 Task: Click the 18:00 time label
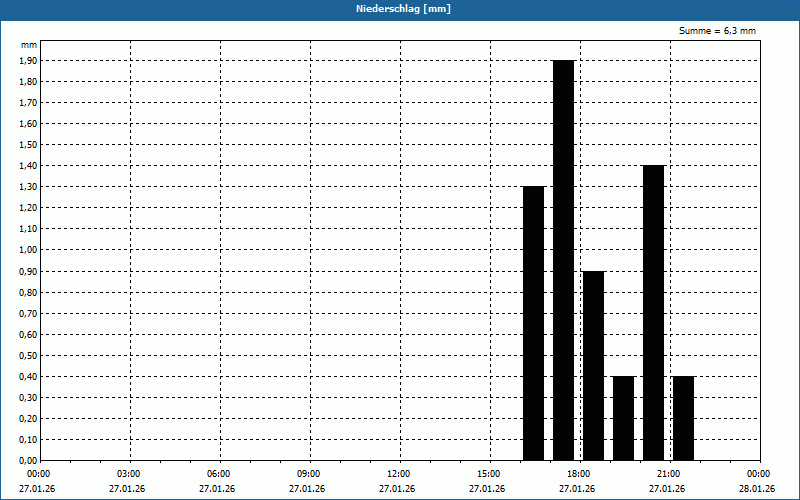pos(579,474)
